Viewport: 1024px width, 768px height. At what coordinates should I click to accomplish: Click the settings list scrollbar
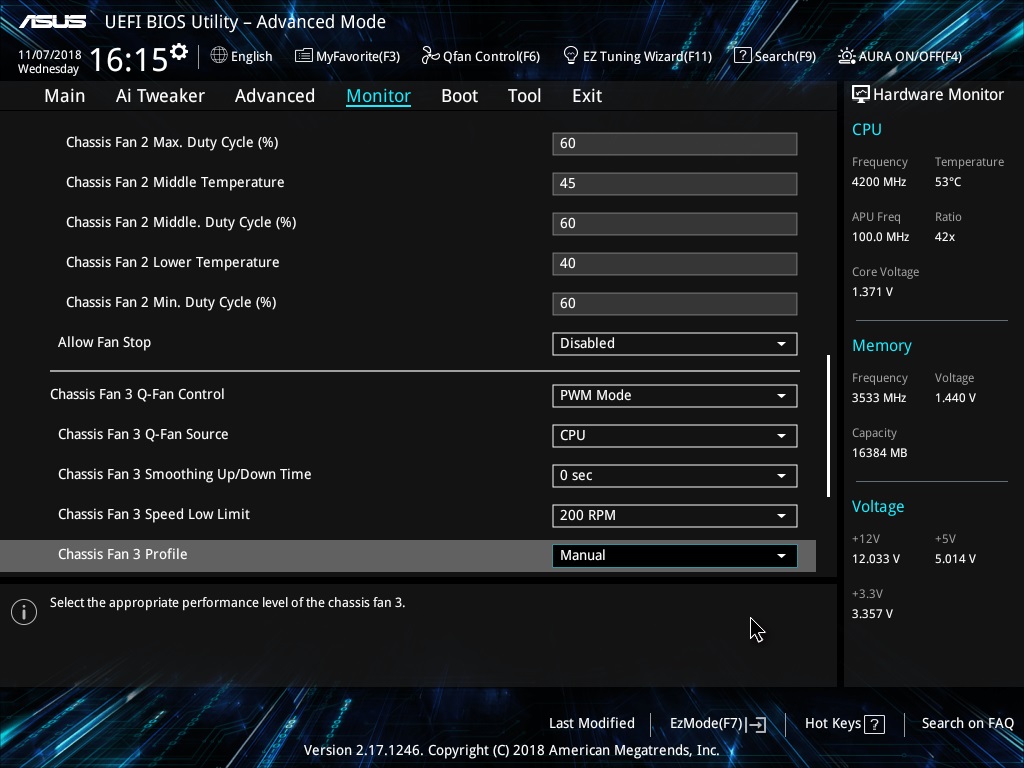click(828, 426)
